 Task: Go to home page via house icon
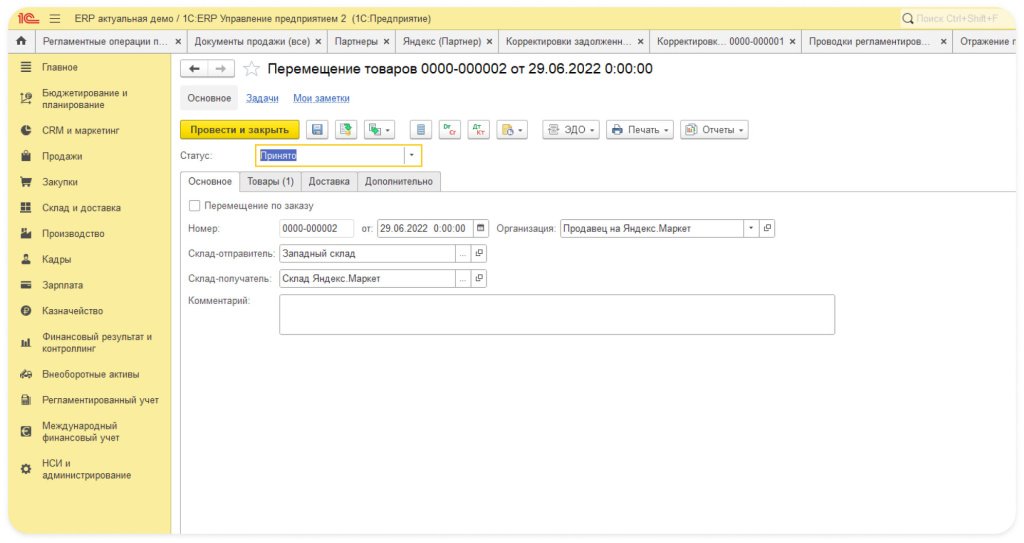[21, 42]
